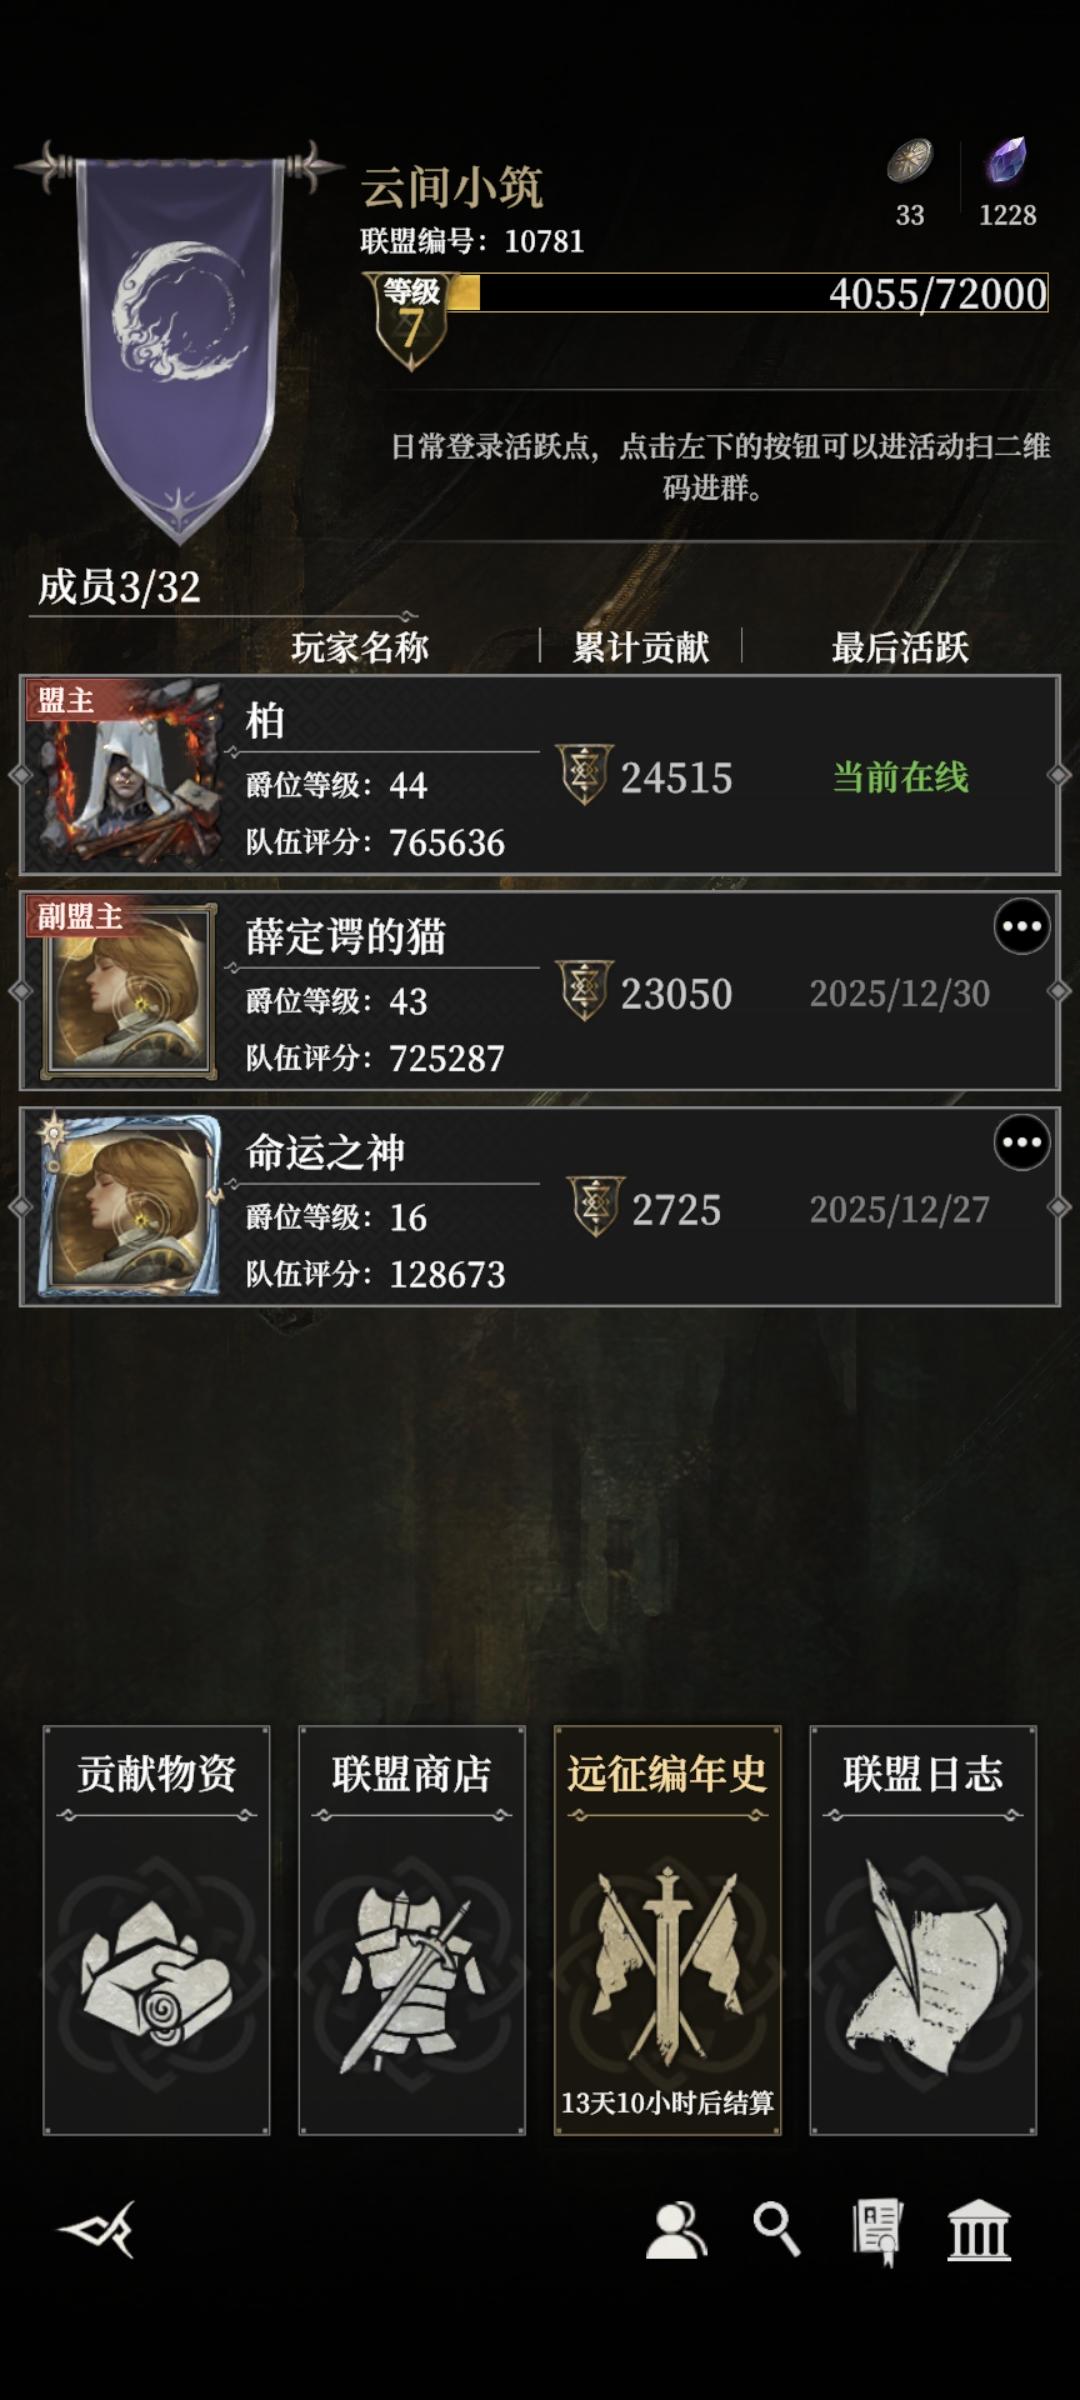This screenshot has height=2400, width=1080.
Task: Sort by 玩家名称 column header
Action: coord(360,647)
